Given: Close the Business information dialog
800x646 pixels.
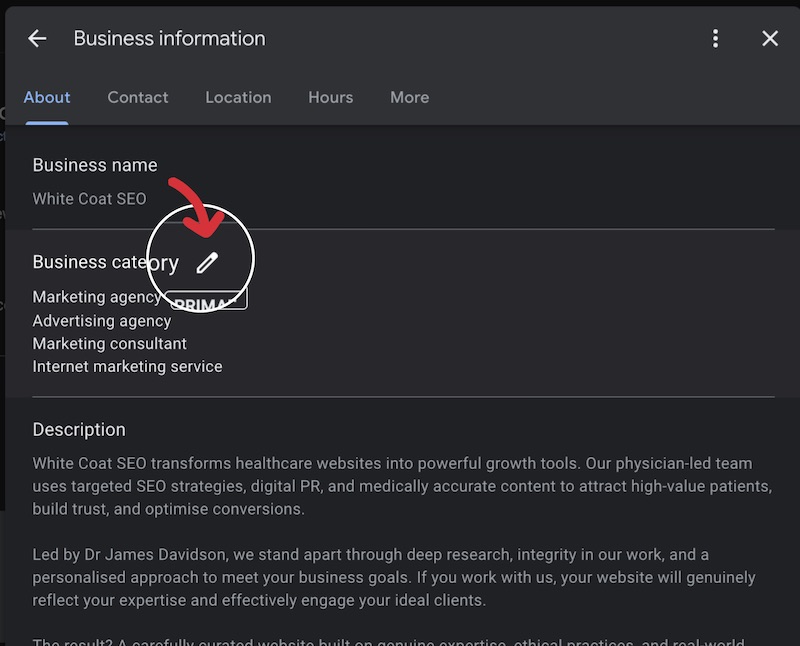Looking at the screenshot, I should coord(770,38).
